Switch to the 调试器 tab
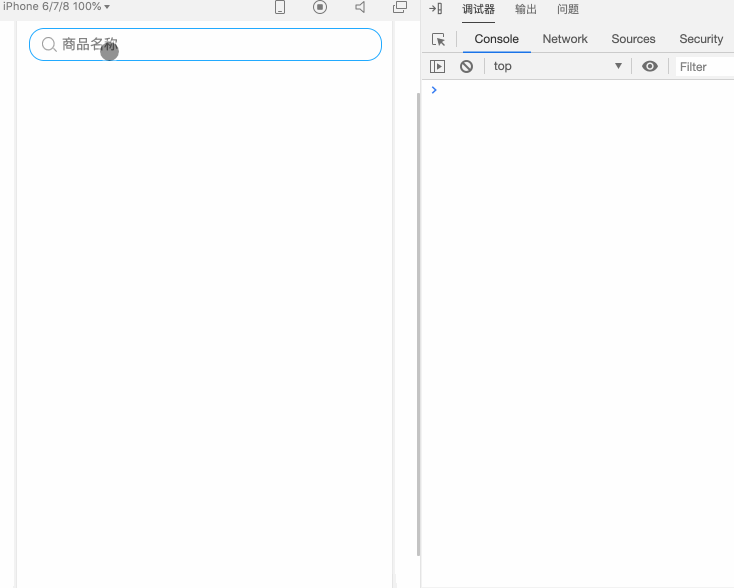Viewport: 734px width, 588px height. point(478,9)
